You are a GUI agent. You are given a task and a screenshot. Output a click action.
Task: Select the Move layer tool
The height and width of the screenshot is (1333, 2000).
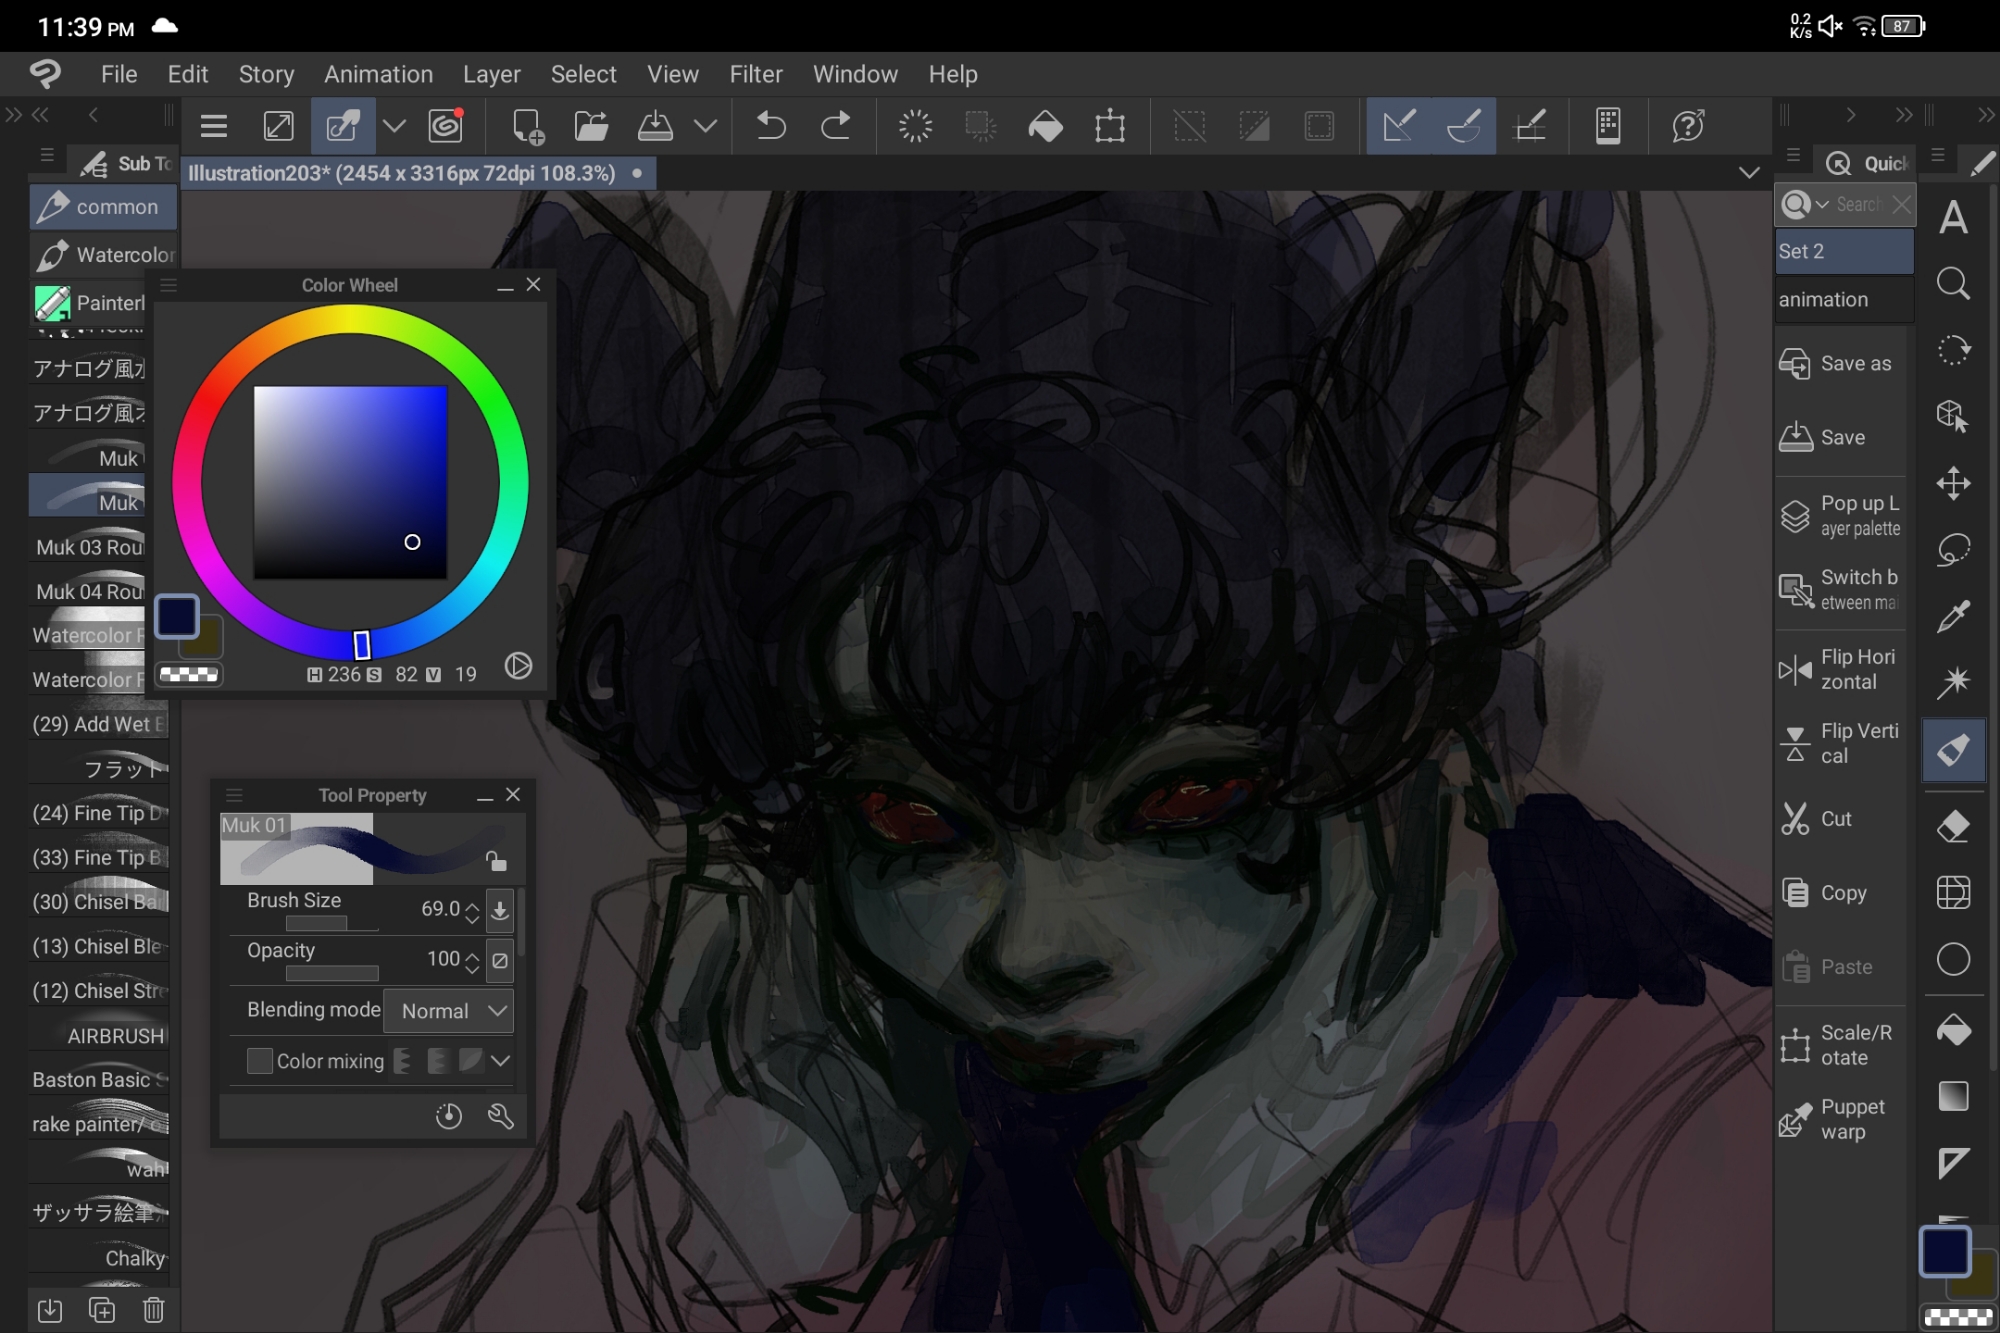pyautogui.click(x=1953, y=484)
